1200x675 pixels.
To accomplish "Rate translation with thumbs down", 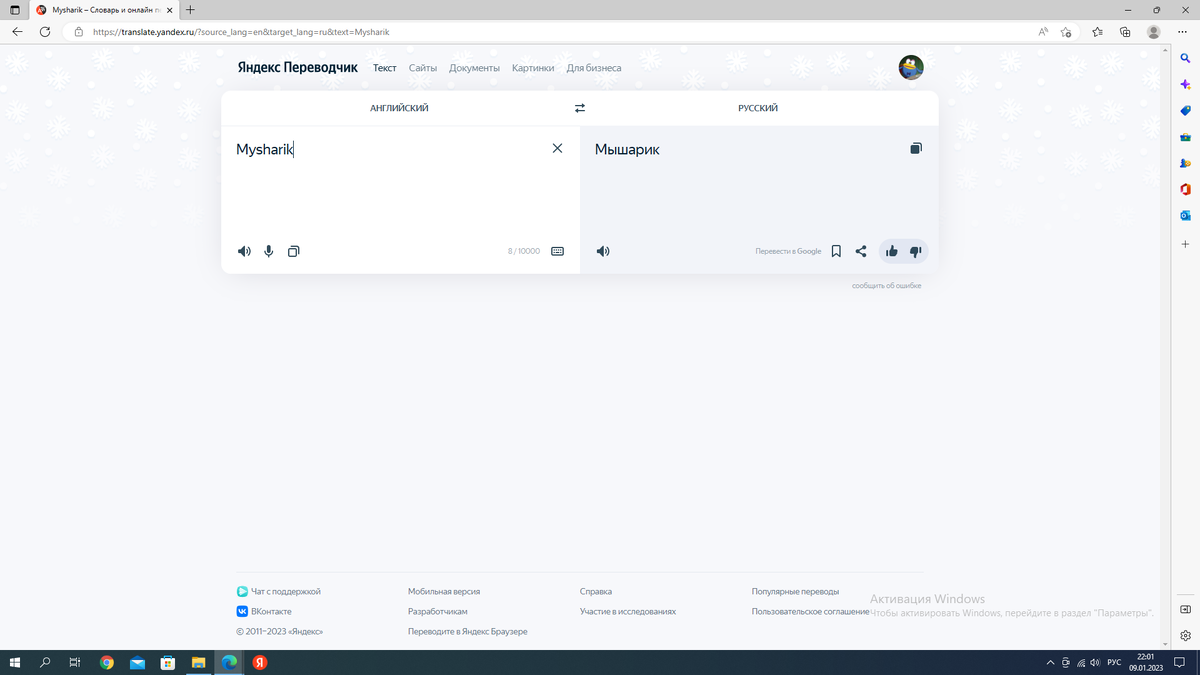I will pos(916,251).
